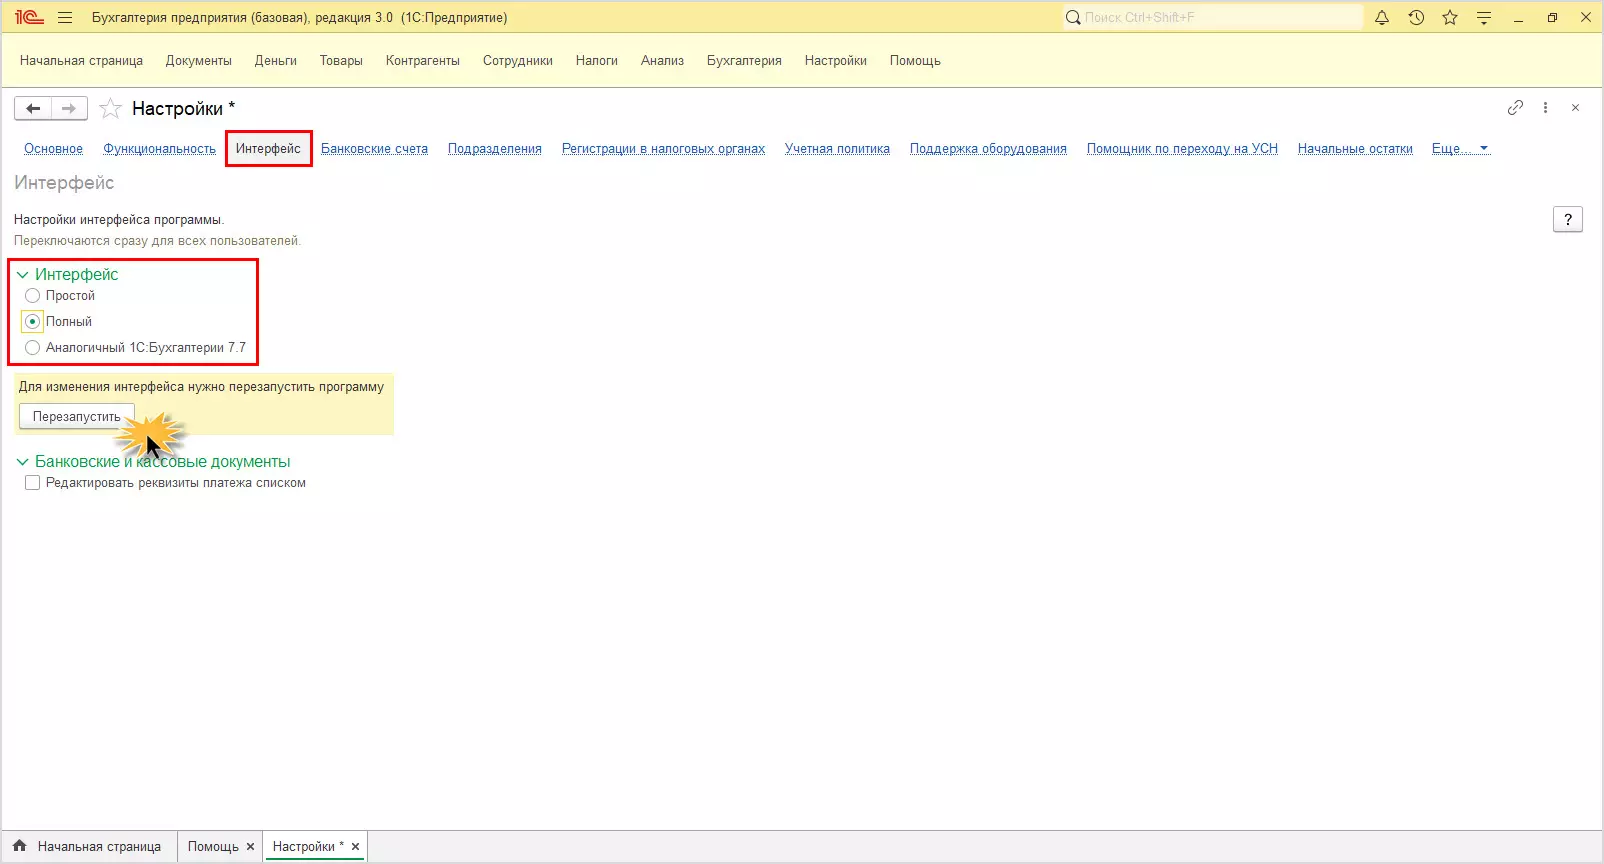Close the Настройки form with X
This screenshot has width=1604, height=864.
point(1575,107)
